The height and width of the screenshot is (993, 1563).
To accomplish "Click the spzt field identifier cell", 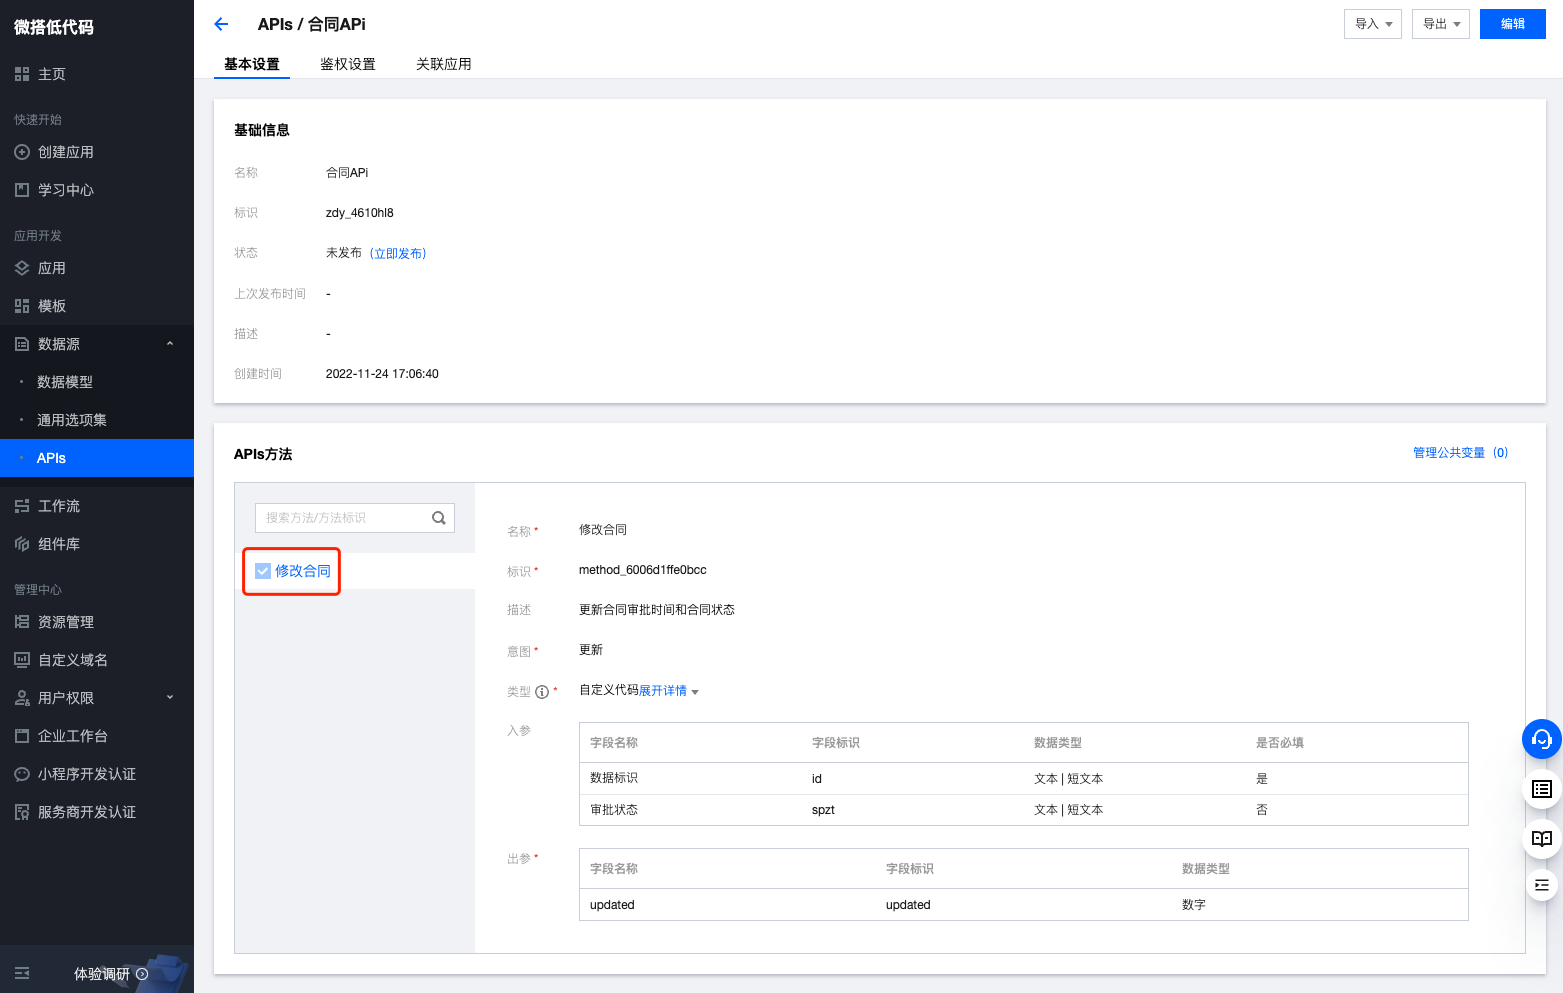I will point(823,810).
